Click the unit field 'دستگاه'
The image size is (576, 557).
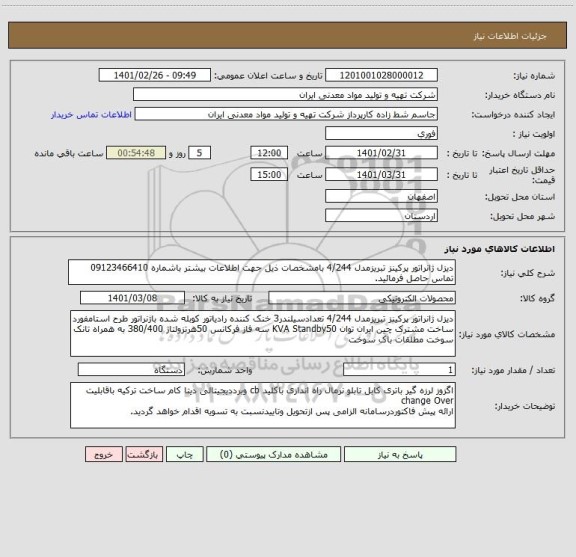tap(131, 370)
